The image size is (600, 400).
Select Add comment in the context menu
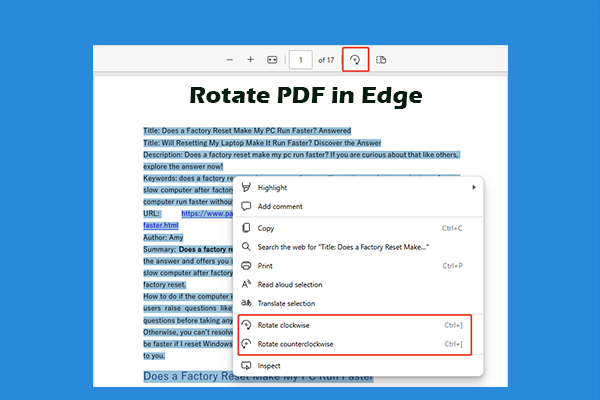(x=358, y=206)
